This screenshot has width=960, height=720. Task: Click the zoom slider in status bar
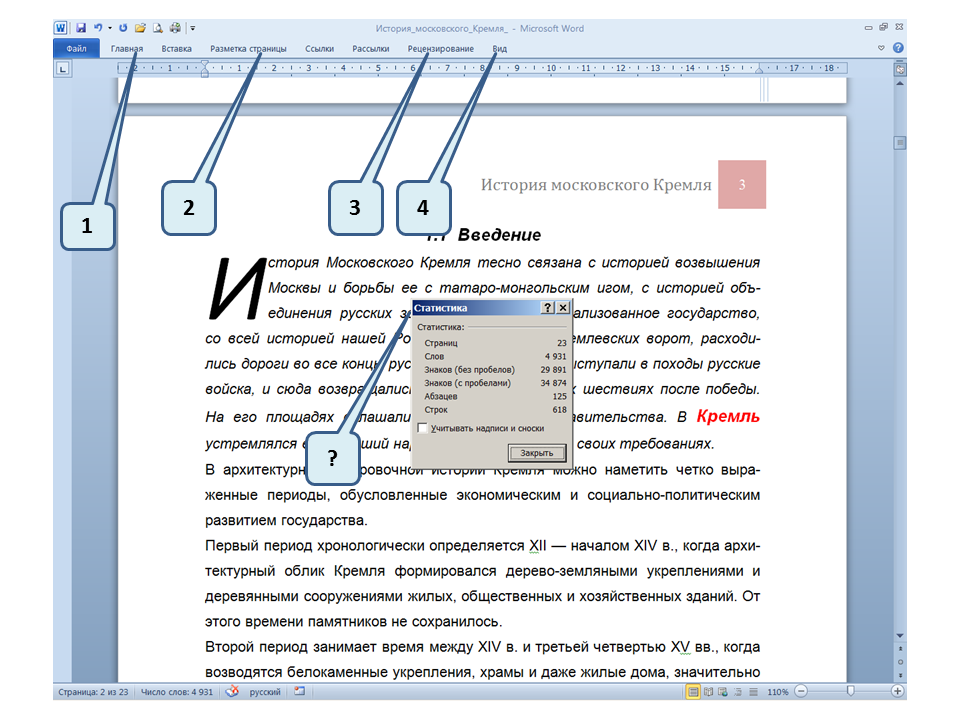pos(850,691)
